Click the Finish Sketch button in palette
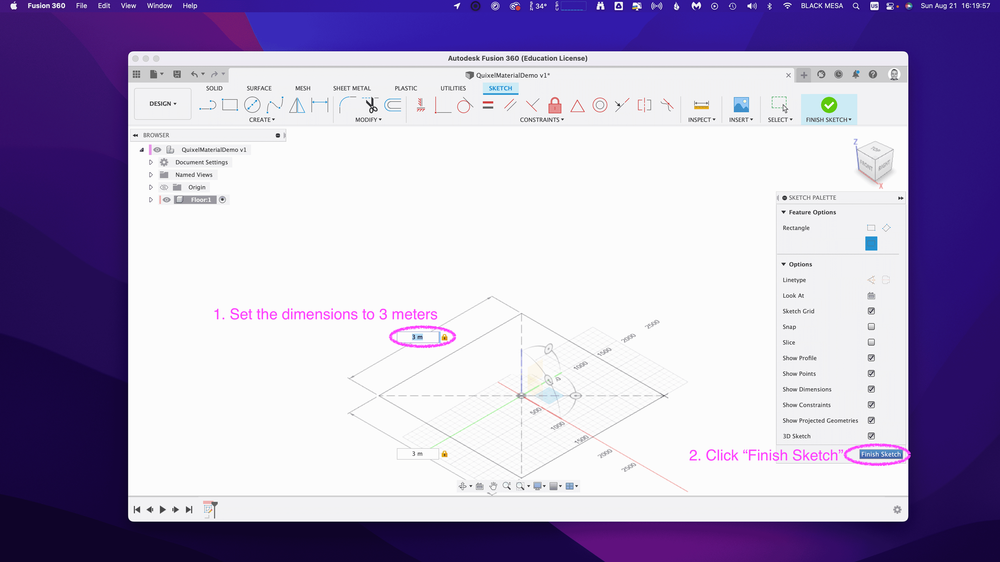 pos(880,454)
